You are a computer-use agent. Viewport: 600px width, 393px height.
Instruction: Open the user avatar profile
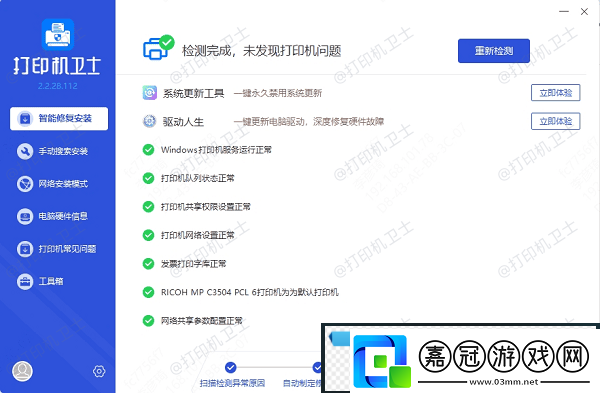22,371
